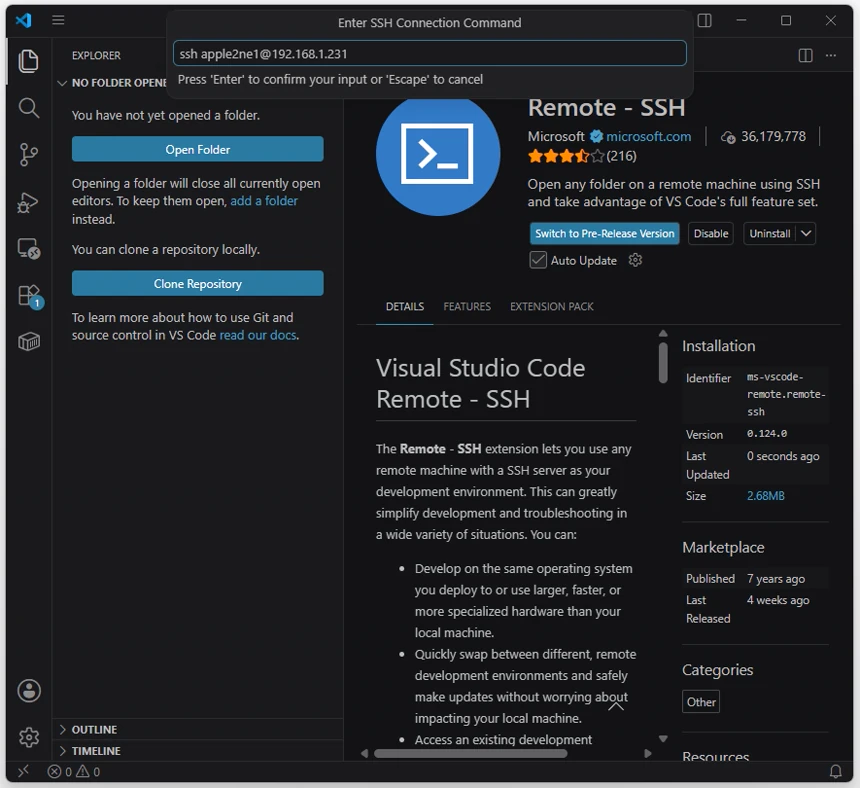Click the Other category tag
This screenshot has width=860, height=788.
click(x=701, y=702)
